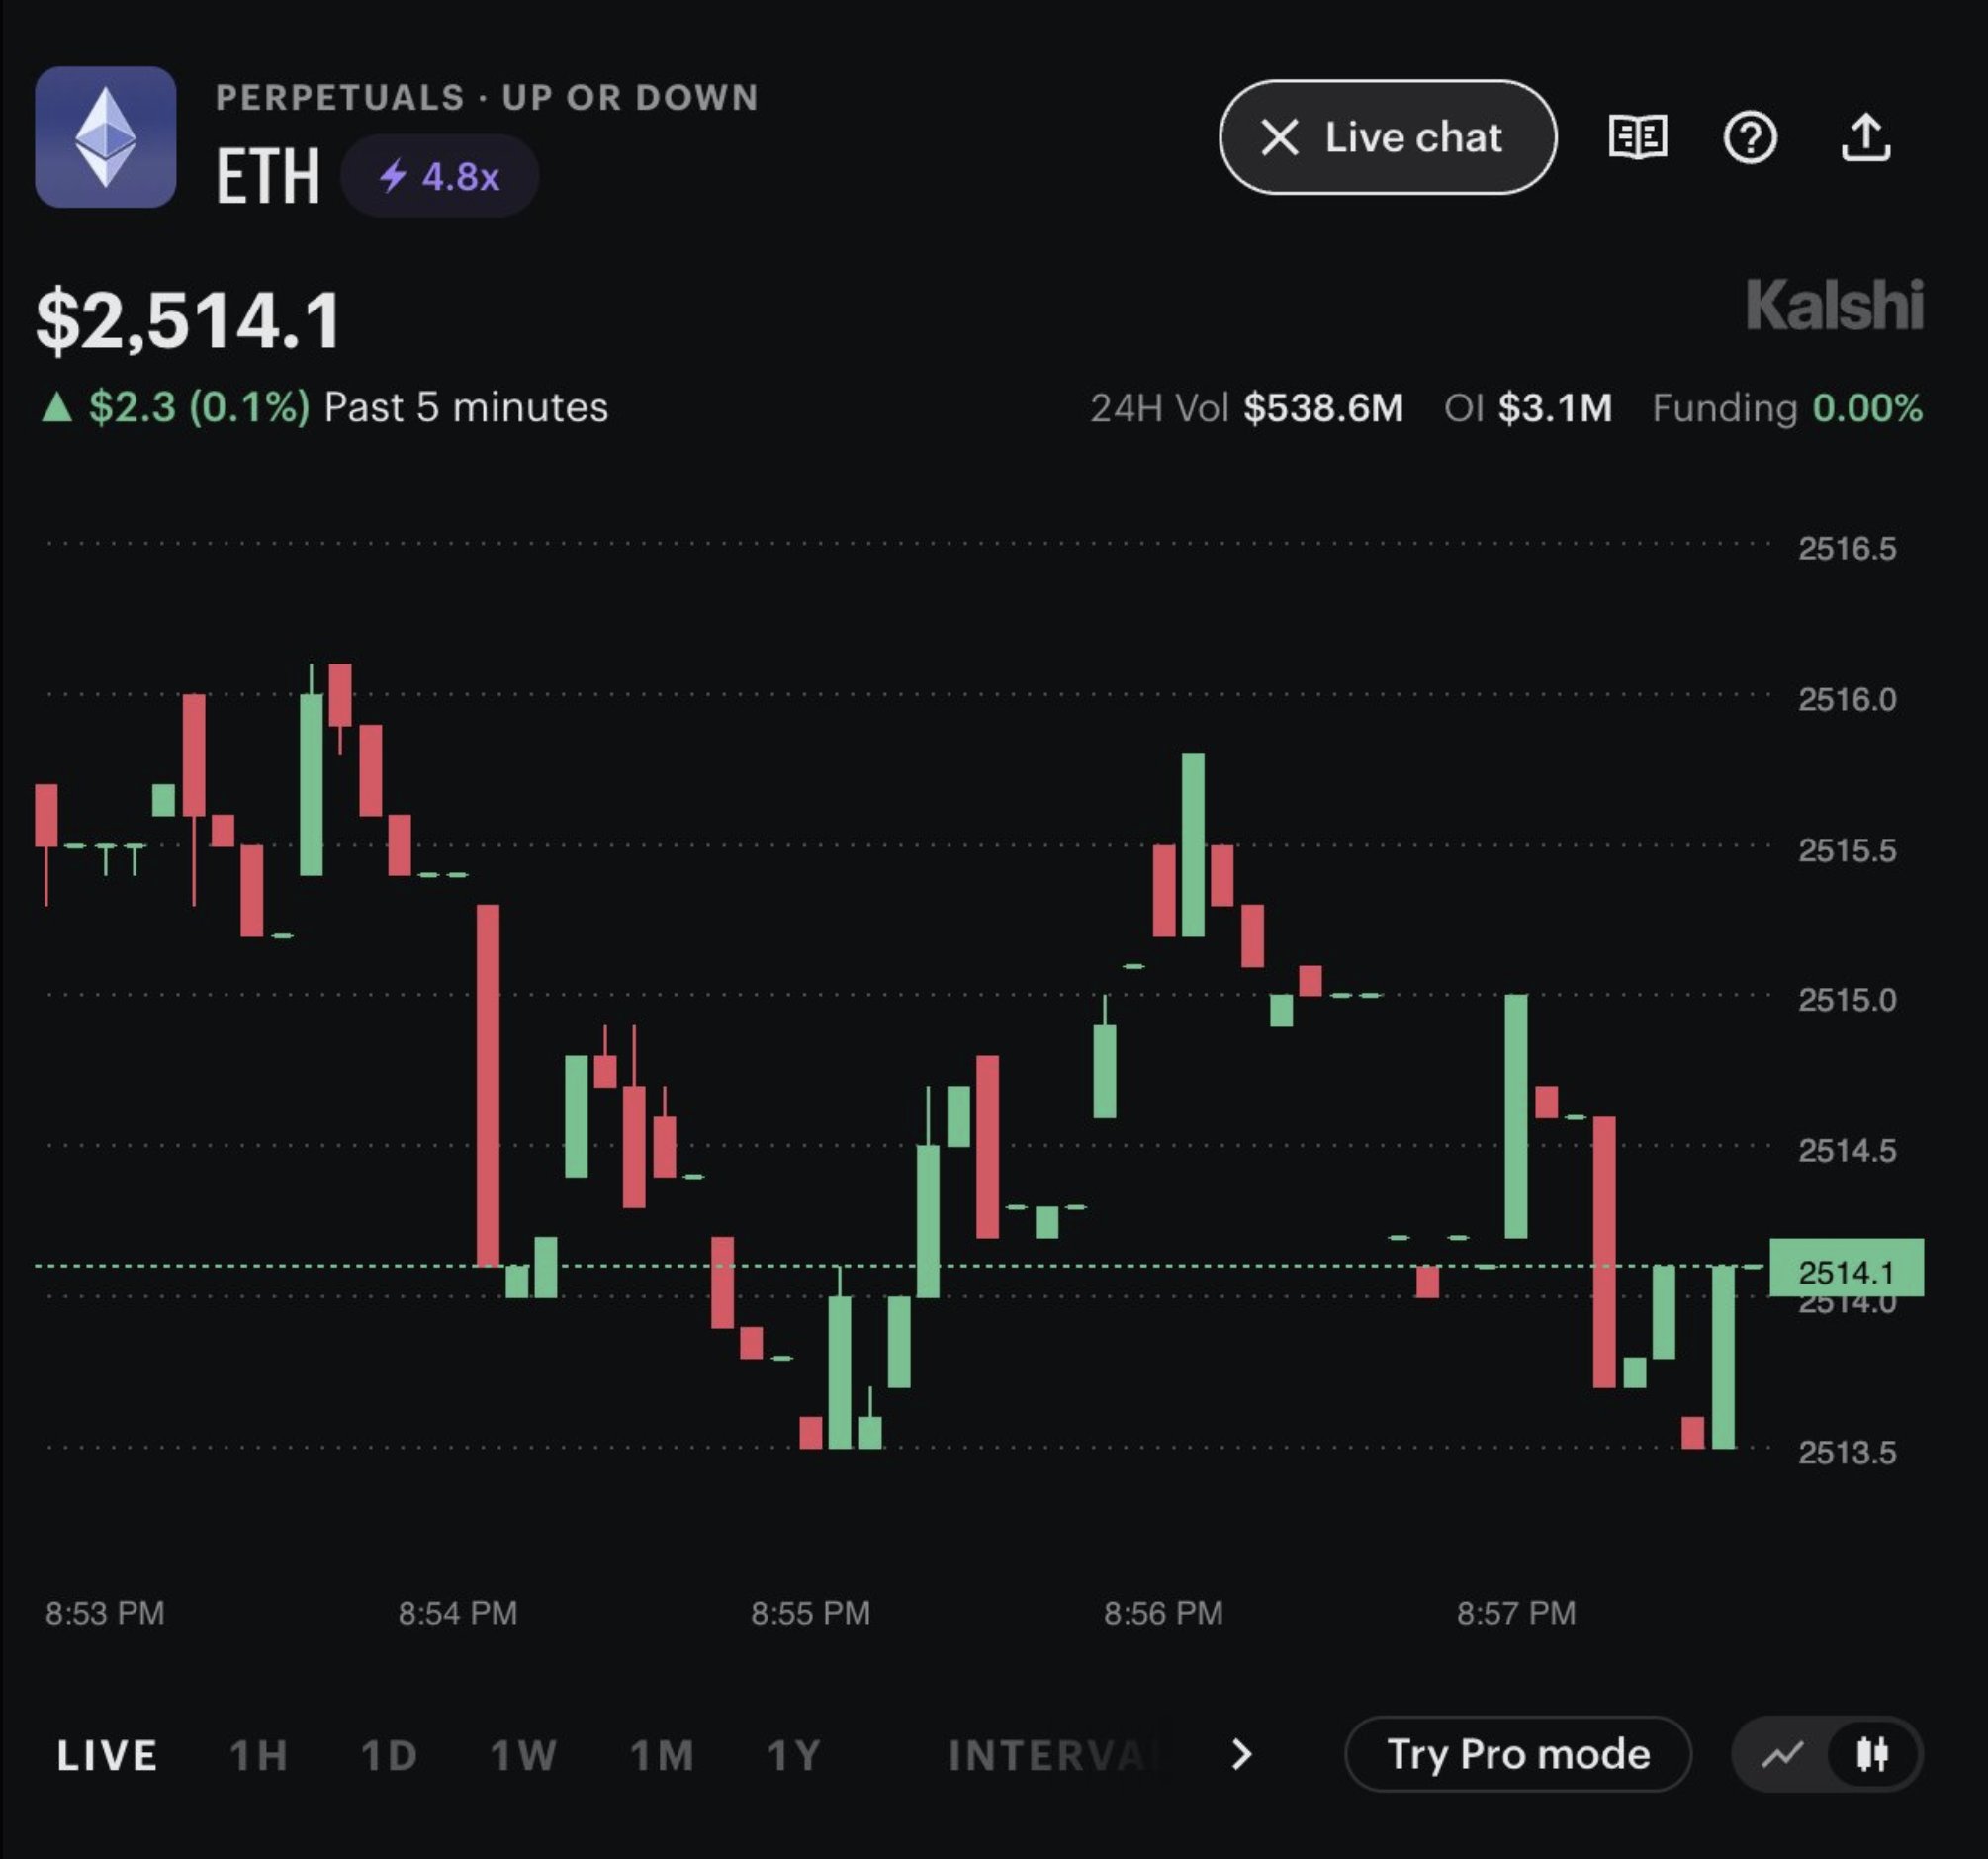The image size is (1988, 1859).
Task: Select the 1W time range tab
Action: (523, 1756)
